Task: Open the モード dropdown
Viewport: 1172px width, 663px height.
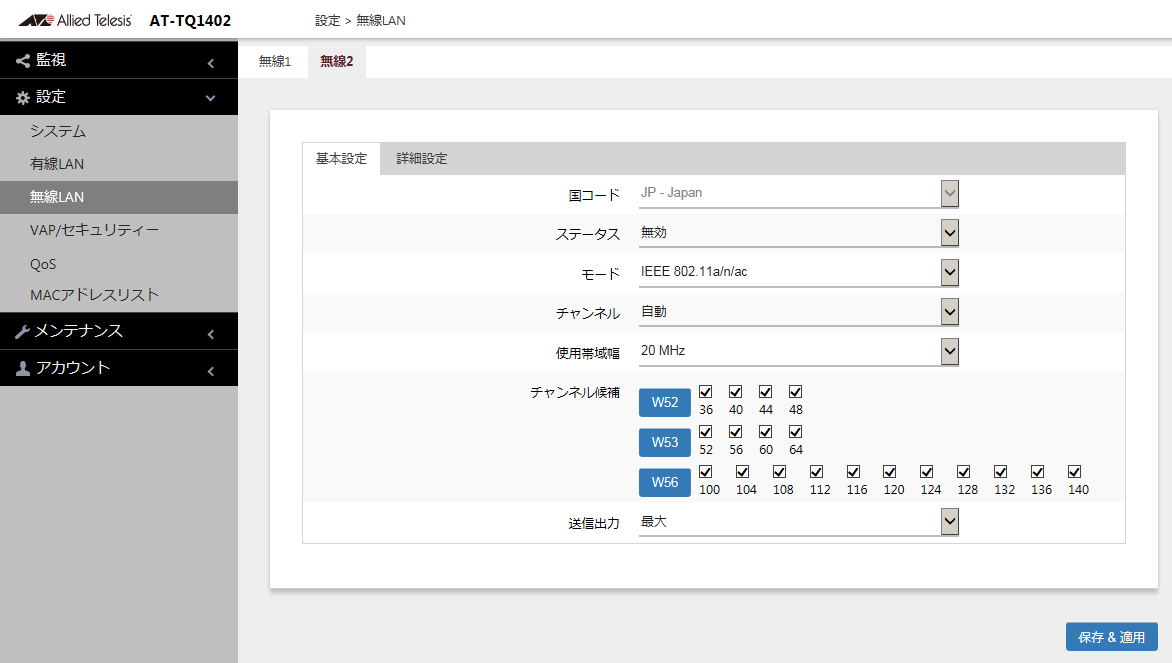Action: (x=798, y=272)
